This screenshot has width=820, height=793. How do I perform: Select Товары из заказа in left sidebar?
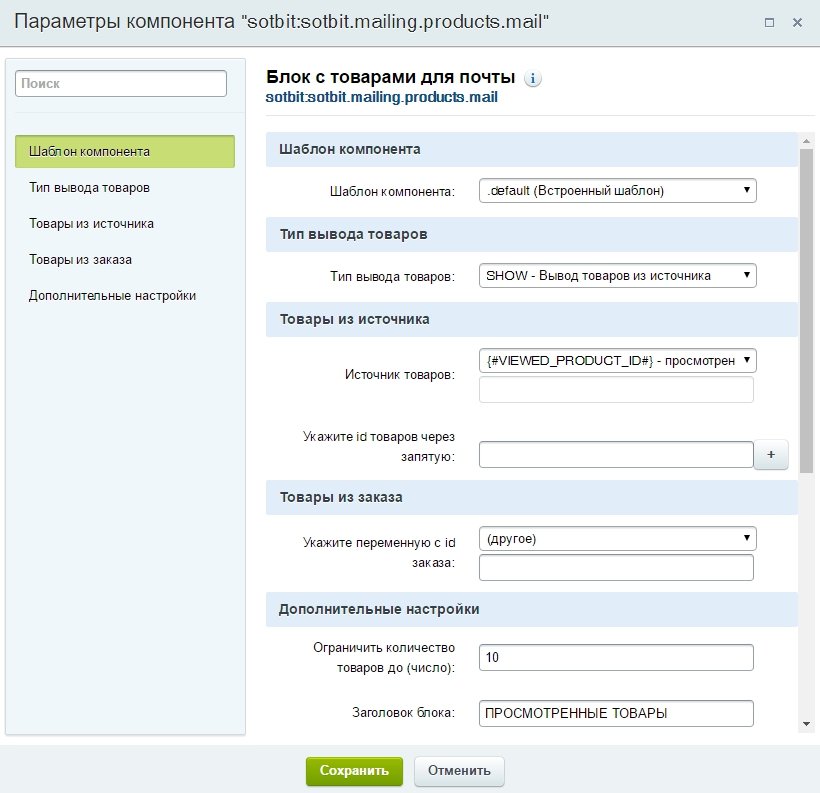[81, 260]
